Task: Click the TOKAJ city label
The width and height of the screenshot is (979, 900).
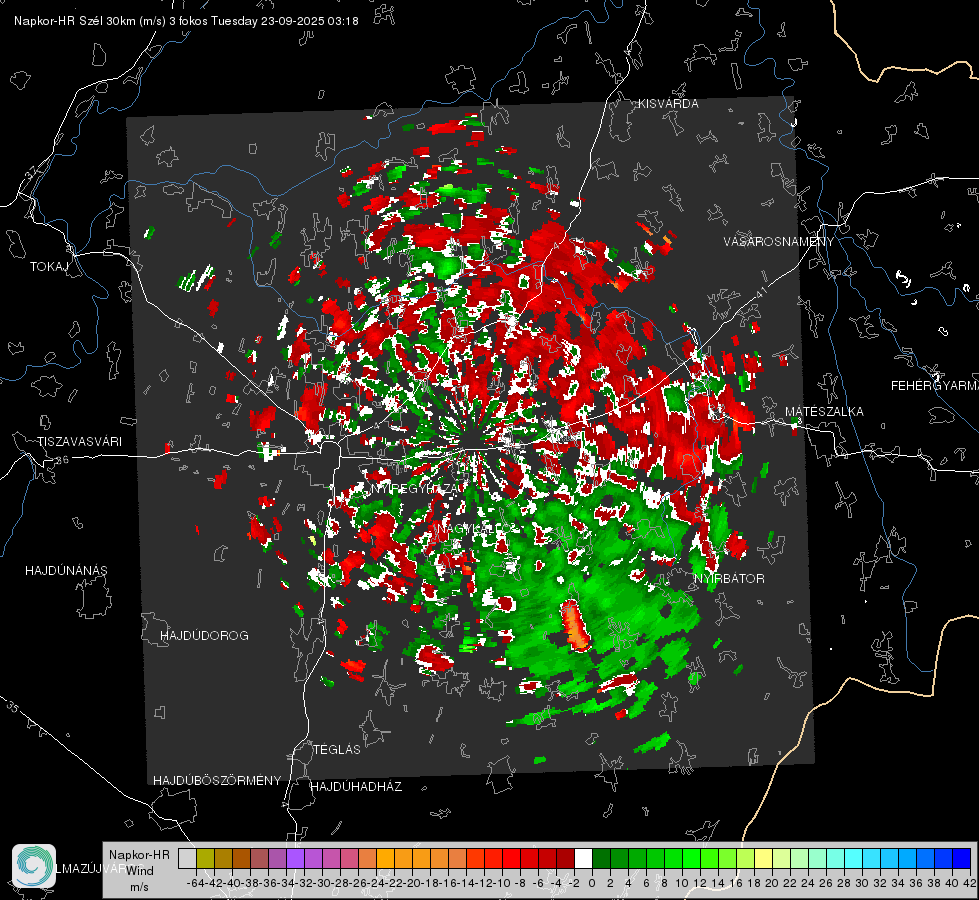Action: 49,267
